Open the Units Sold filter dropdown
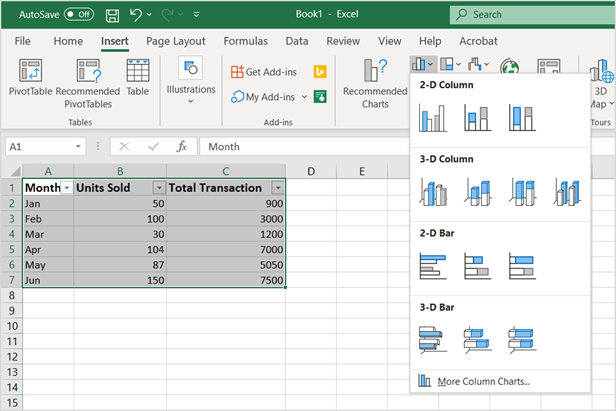The width and height of the screenshot is (616, 411). tap(158, 188)
